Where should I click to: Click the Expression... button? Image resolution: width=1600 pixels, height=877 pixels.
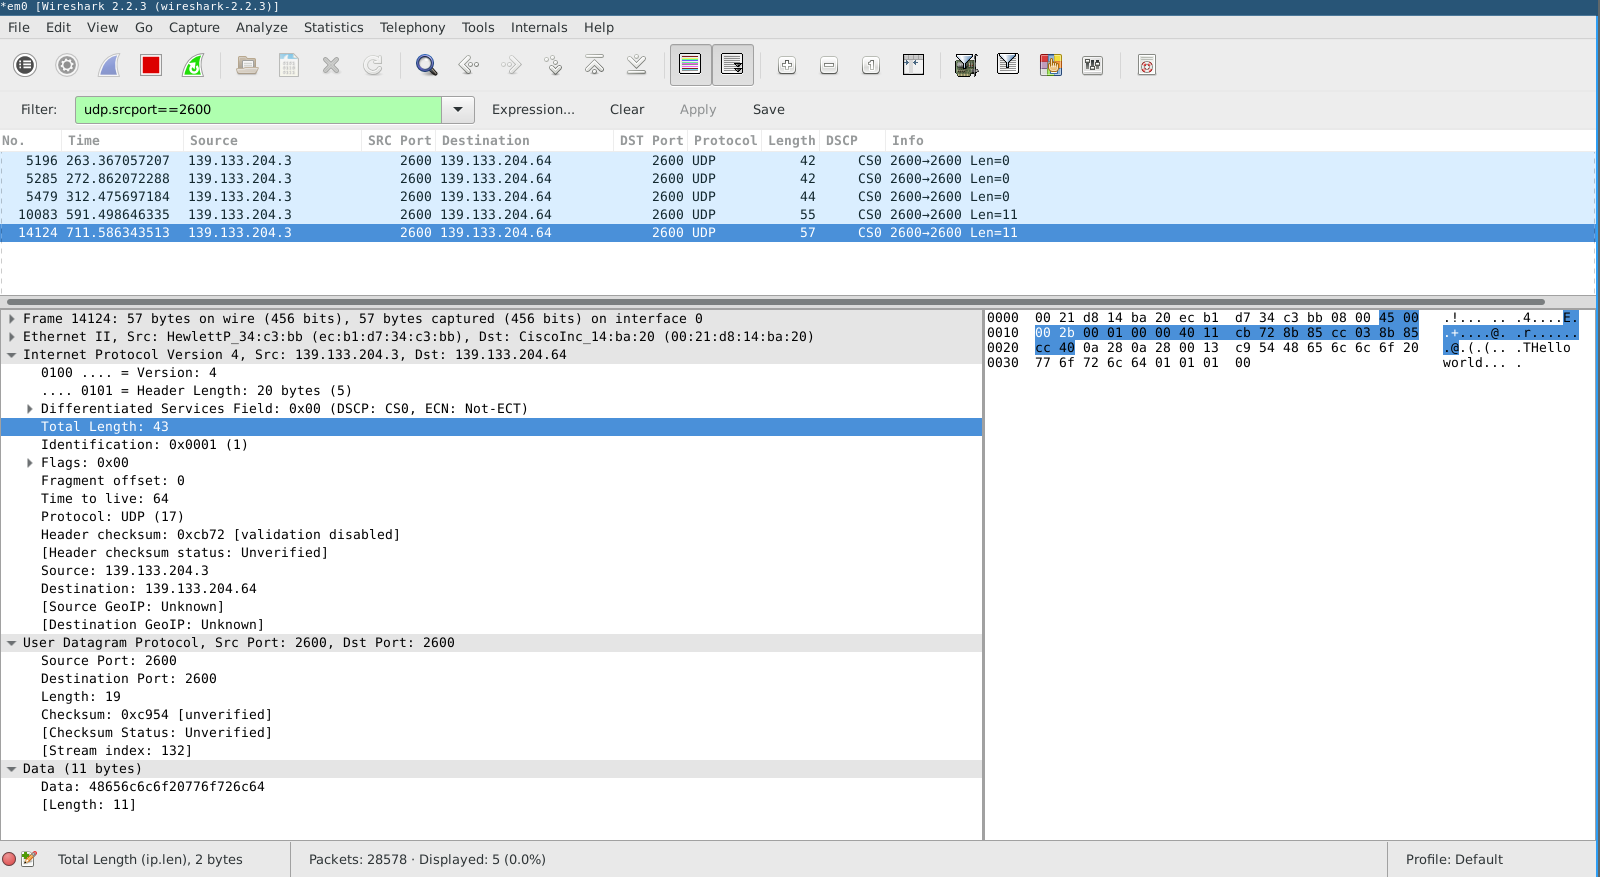(533, 110)
